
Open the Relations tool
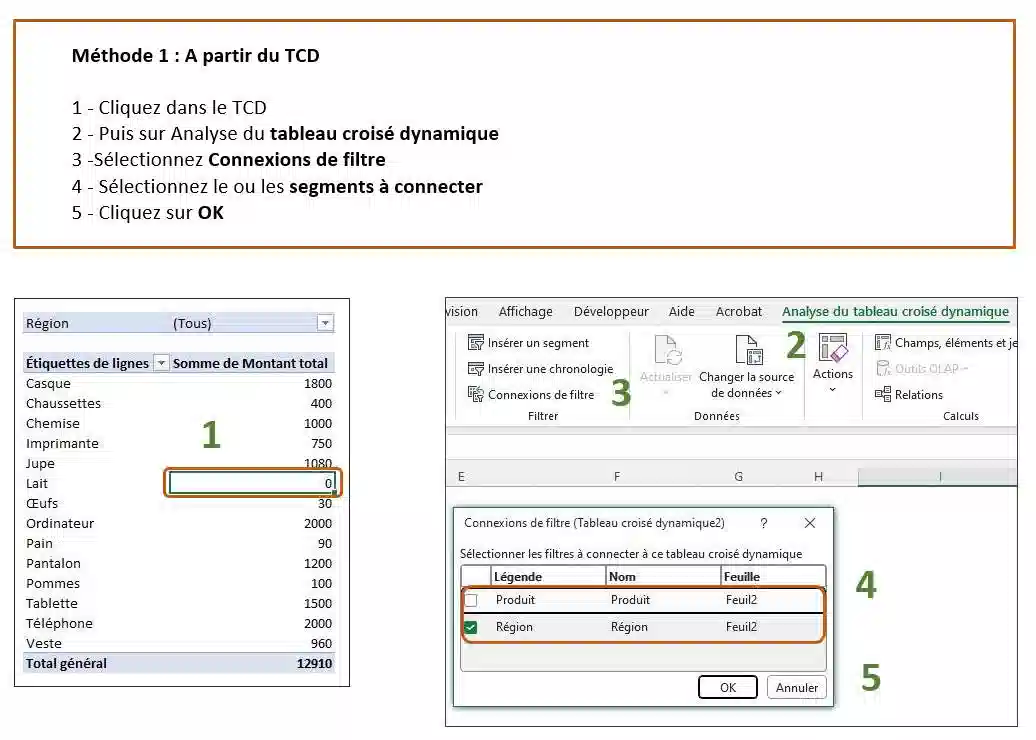pyautogui.click(x=909, y=394)
